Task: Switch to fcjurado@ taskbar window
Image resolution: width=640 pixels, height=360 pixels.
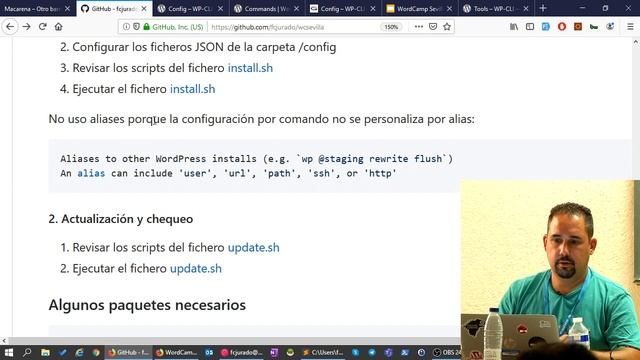Action: (x=242, y=352)
